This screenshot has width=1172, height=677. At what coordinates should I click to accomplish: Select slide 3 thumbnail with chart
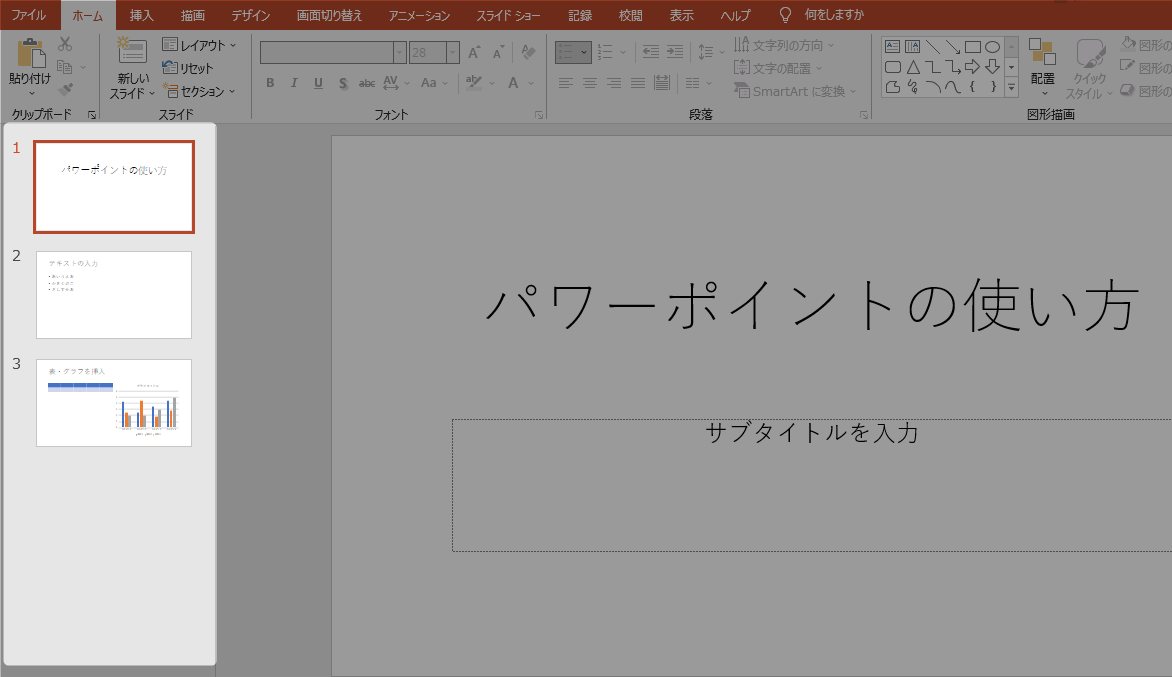click(x=114, y=403)
